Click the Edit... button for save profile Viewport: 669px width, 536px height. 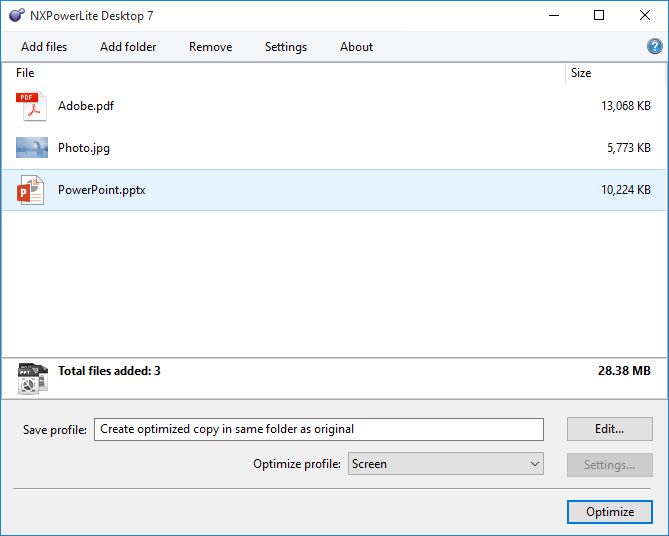point(610,429)
